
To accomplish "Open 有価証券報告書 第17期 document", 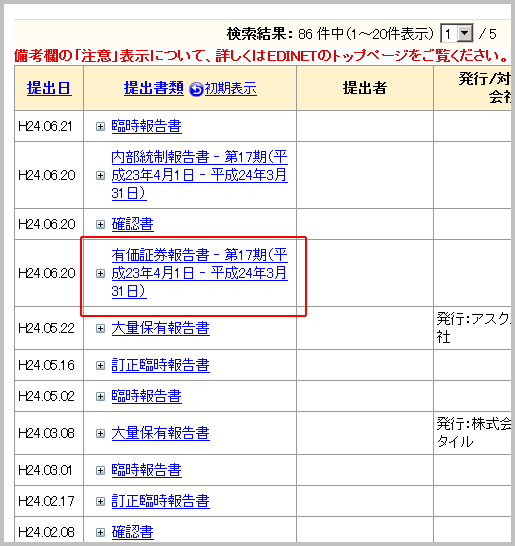I will pyautogui.click(x=199, y=273).
